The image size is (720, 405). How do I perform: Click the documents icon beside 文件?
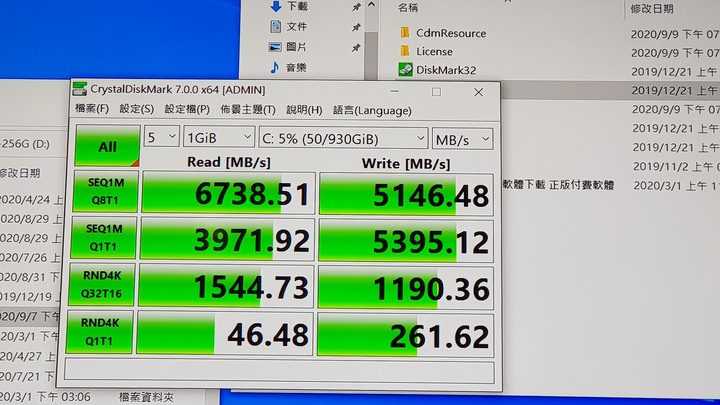pyautogui.click(x=275, y=26)
